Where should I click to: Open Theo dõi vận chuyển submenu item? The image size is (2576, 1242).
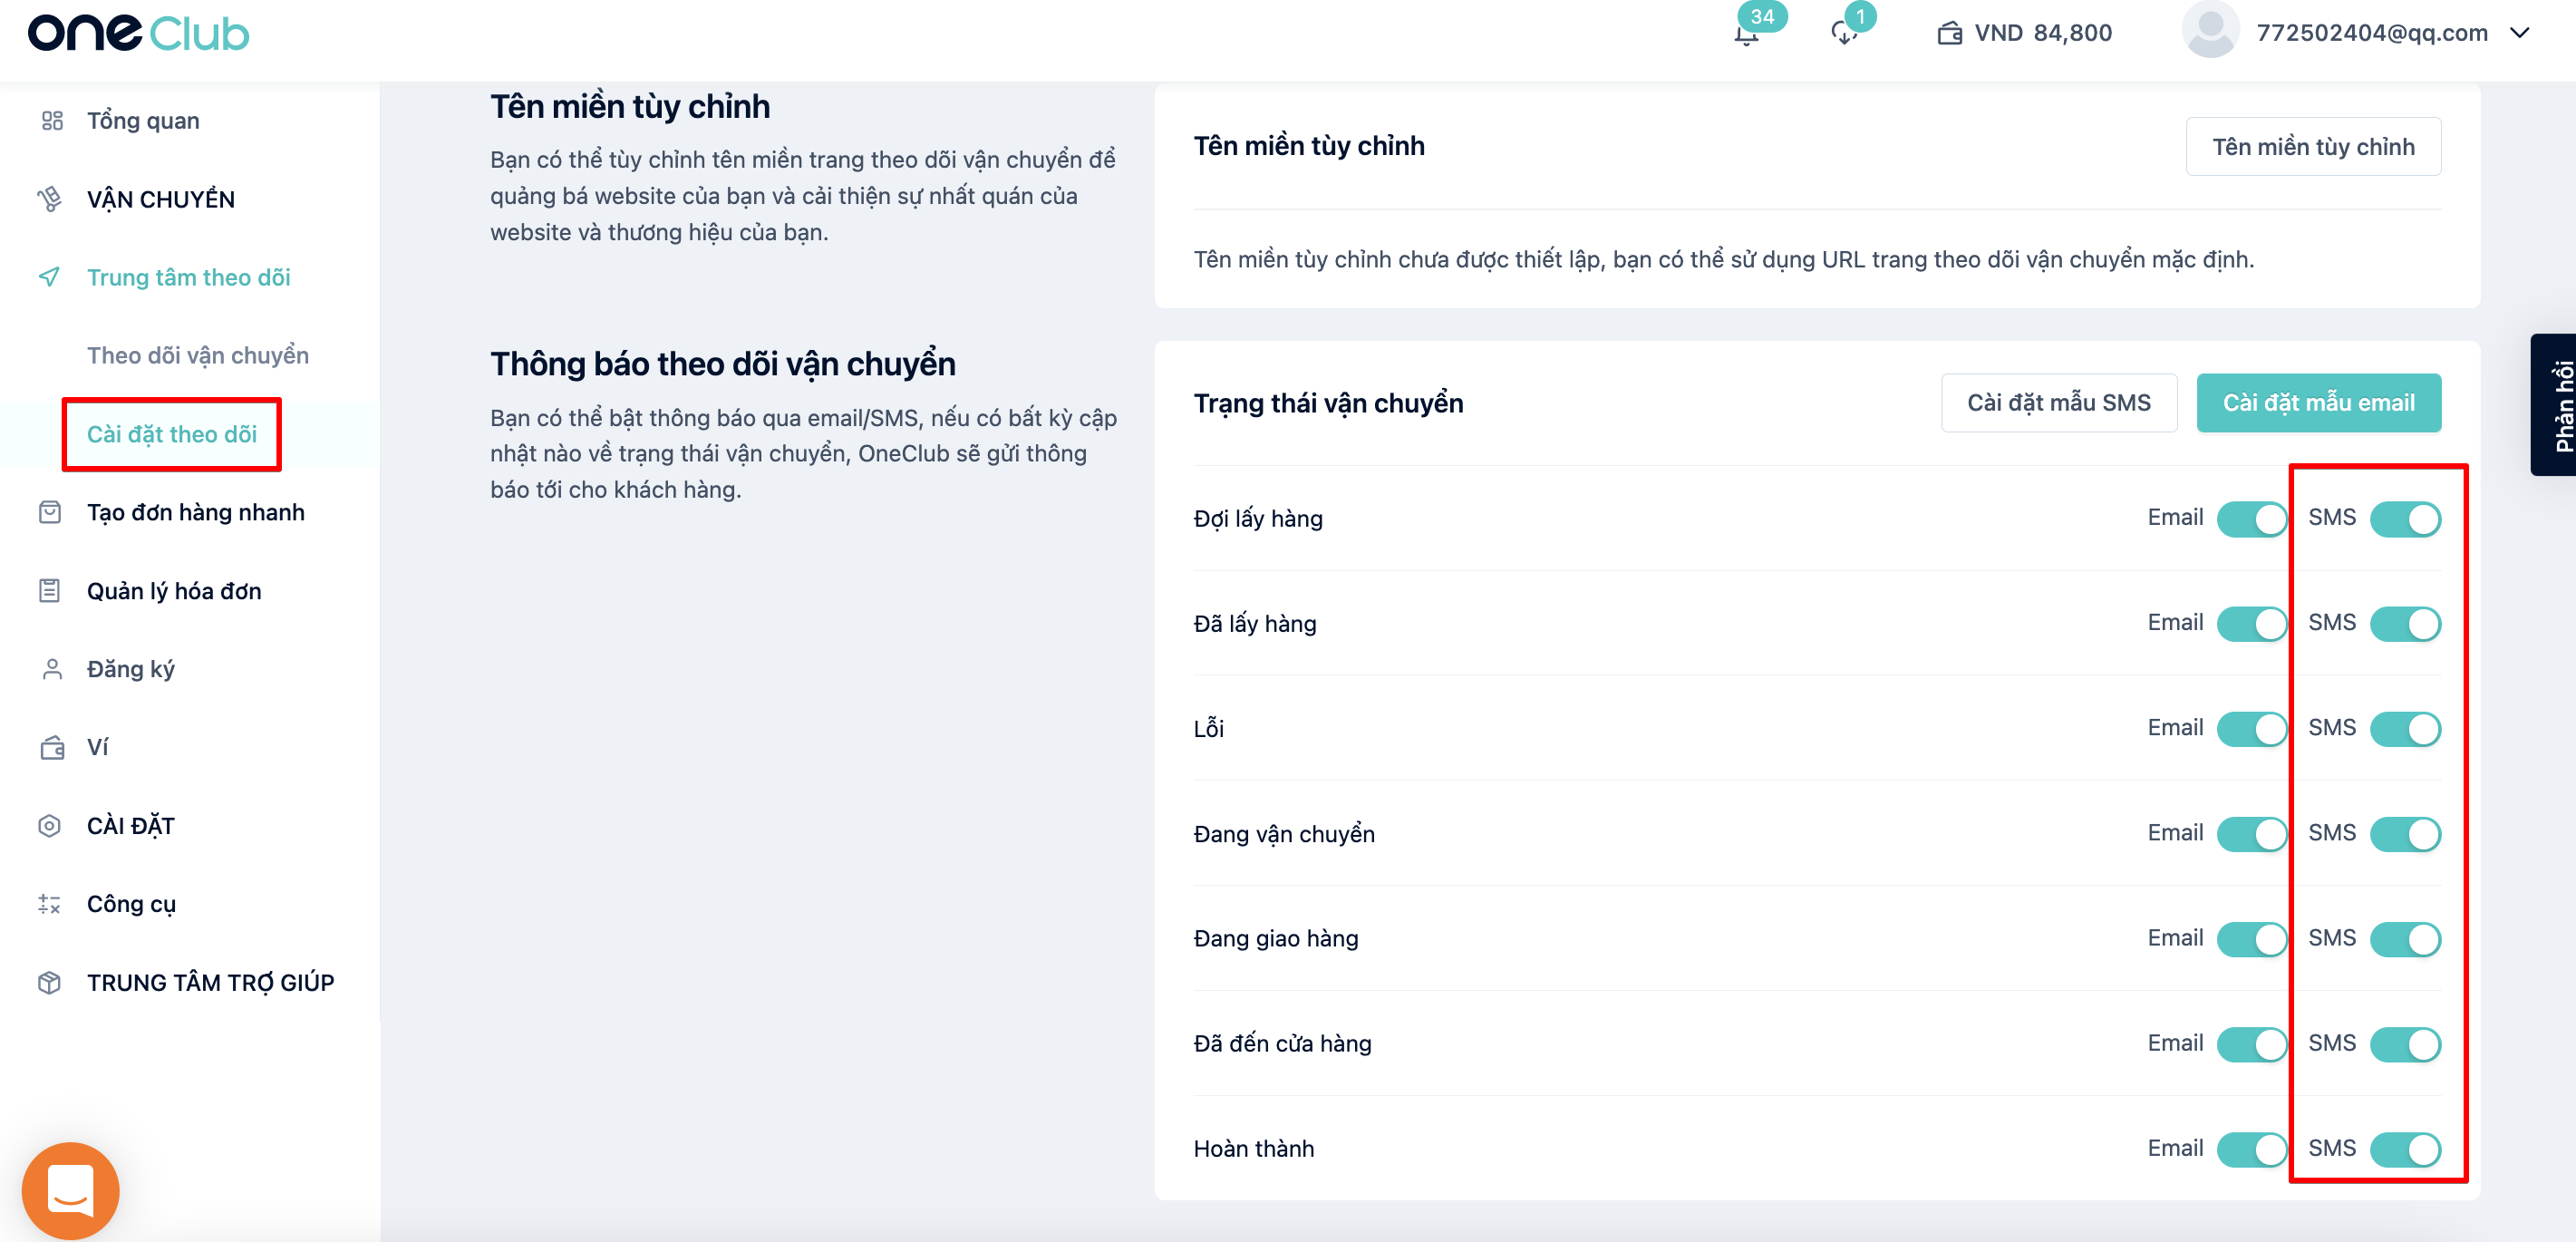point(198,356)
